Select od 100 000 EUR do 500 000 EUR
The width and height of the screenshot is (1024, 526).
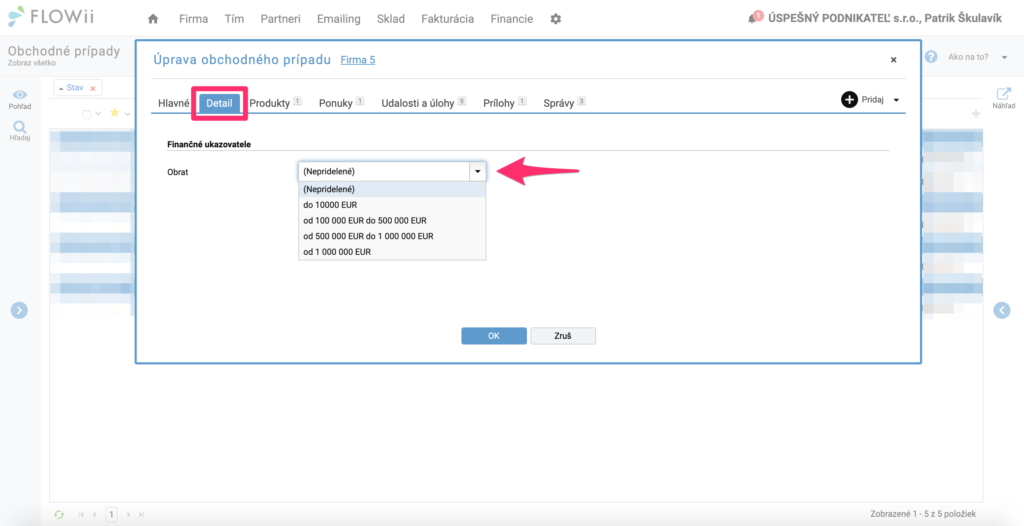pyautogui.click(x=392, y=220)
